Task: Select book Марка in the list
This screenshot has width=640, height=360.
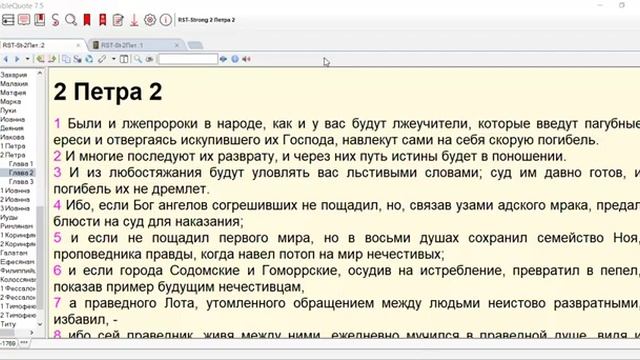Action: 11,102
